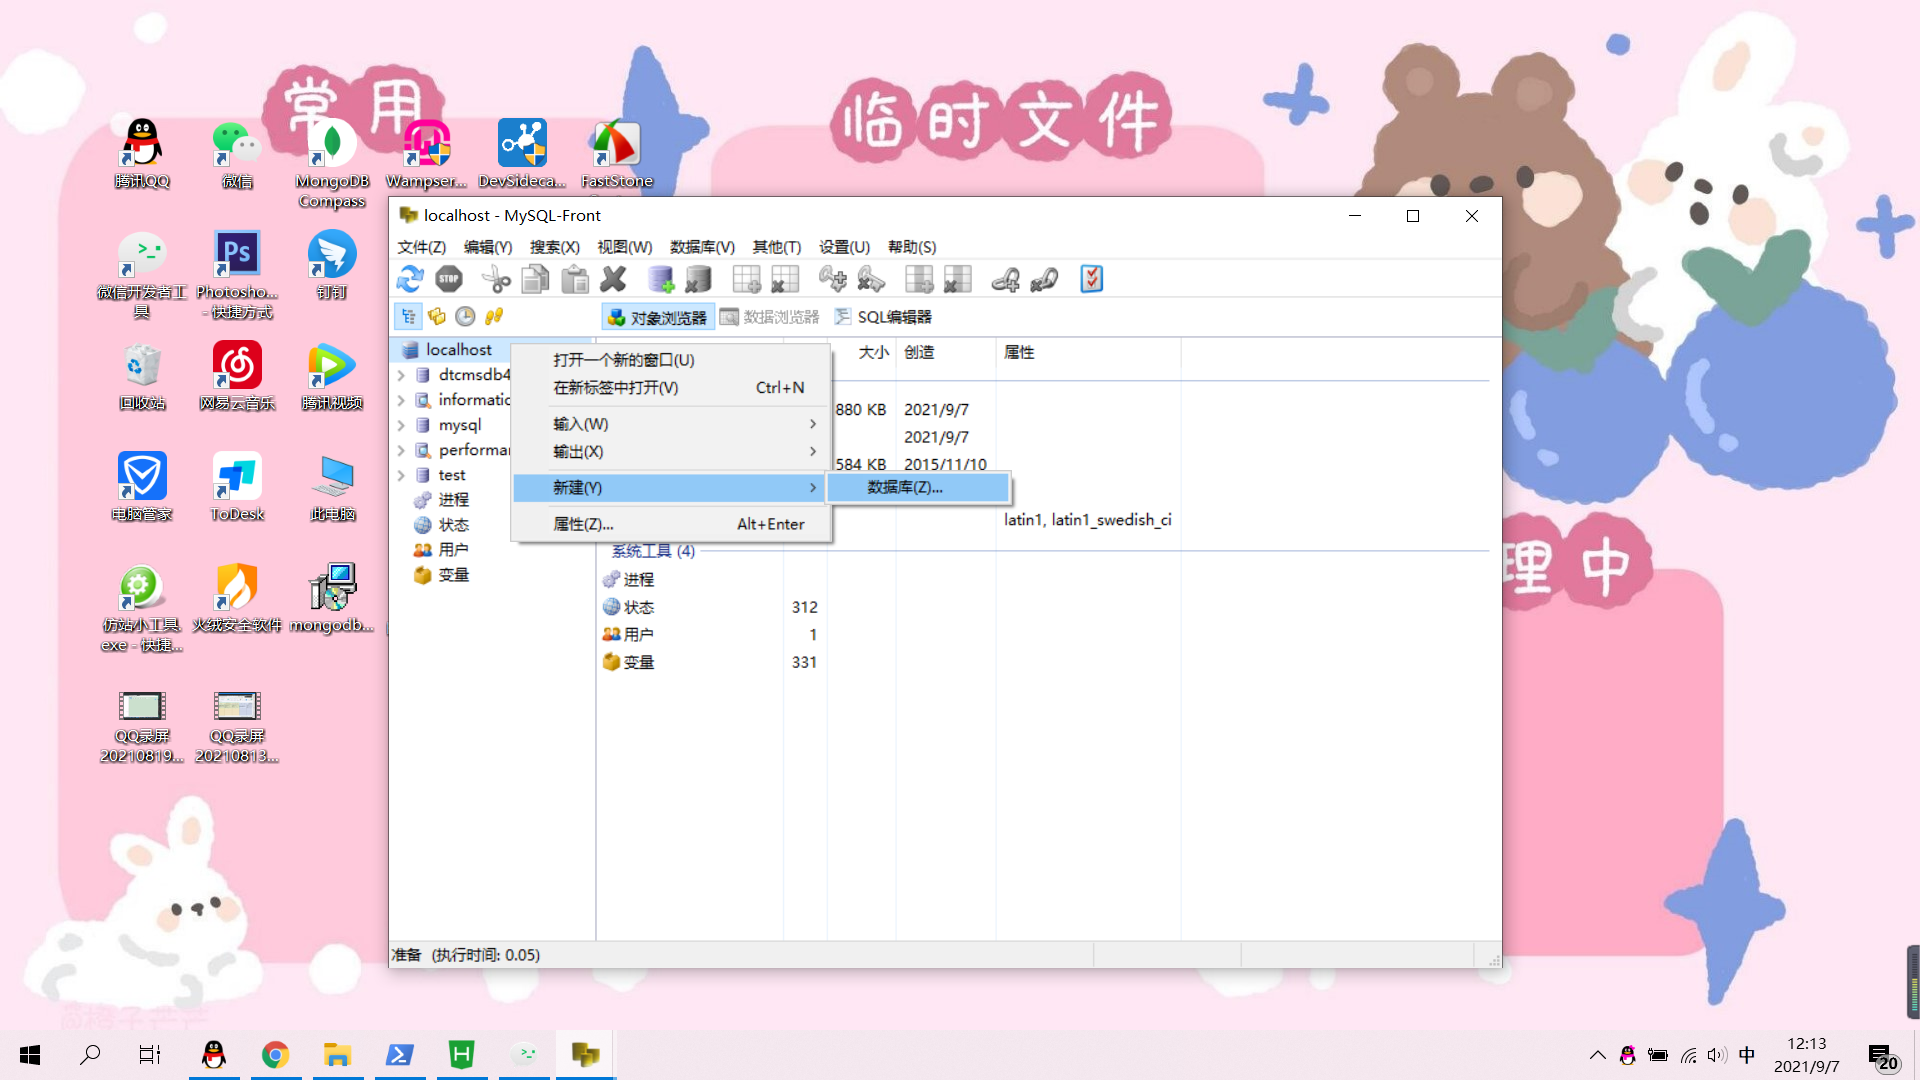Click the refresh toolbar icon
1920x1080 pixels.
[x=410, y=279]
